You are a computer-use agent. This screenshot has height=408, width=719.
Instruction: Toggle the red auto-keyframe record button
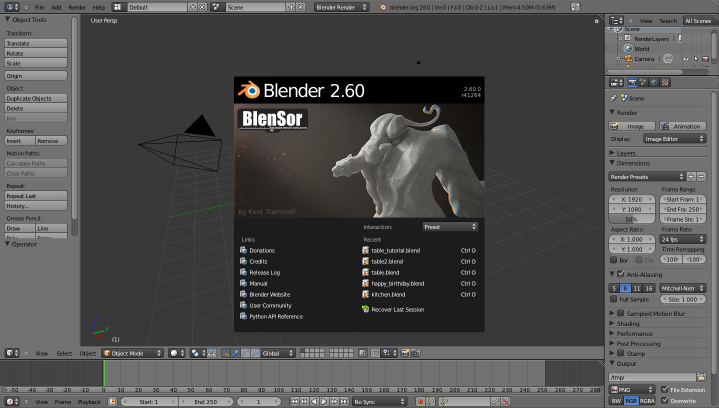(420, 402)
